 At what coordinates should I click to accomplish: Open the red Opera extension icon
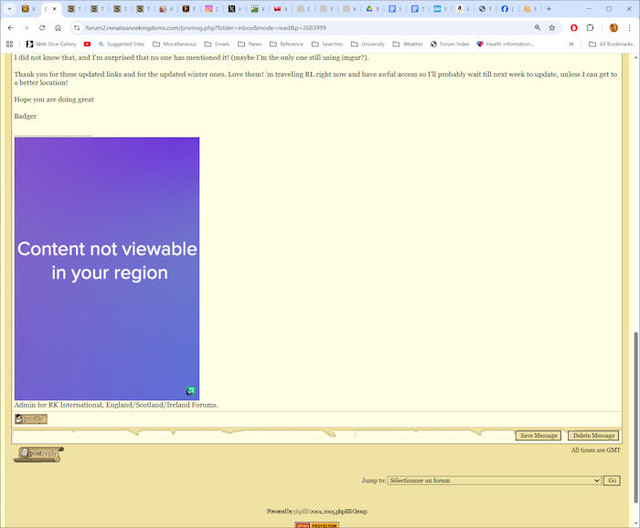click(574, 28)
